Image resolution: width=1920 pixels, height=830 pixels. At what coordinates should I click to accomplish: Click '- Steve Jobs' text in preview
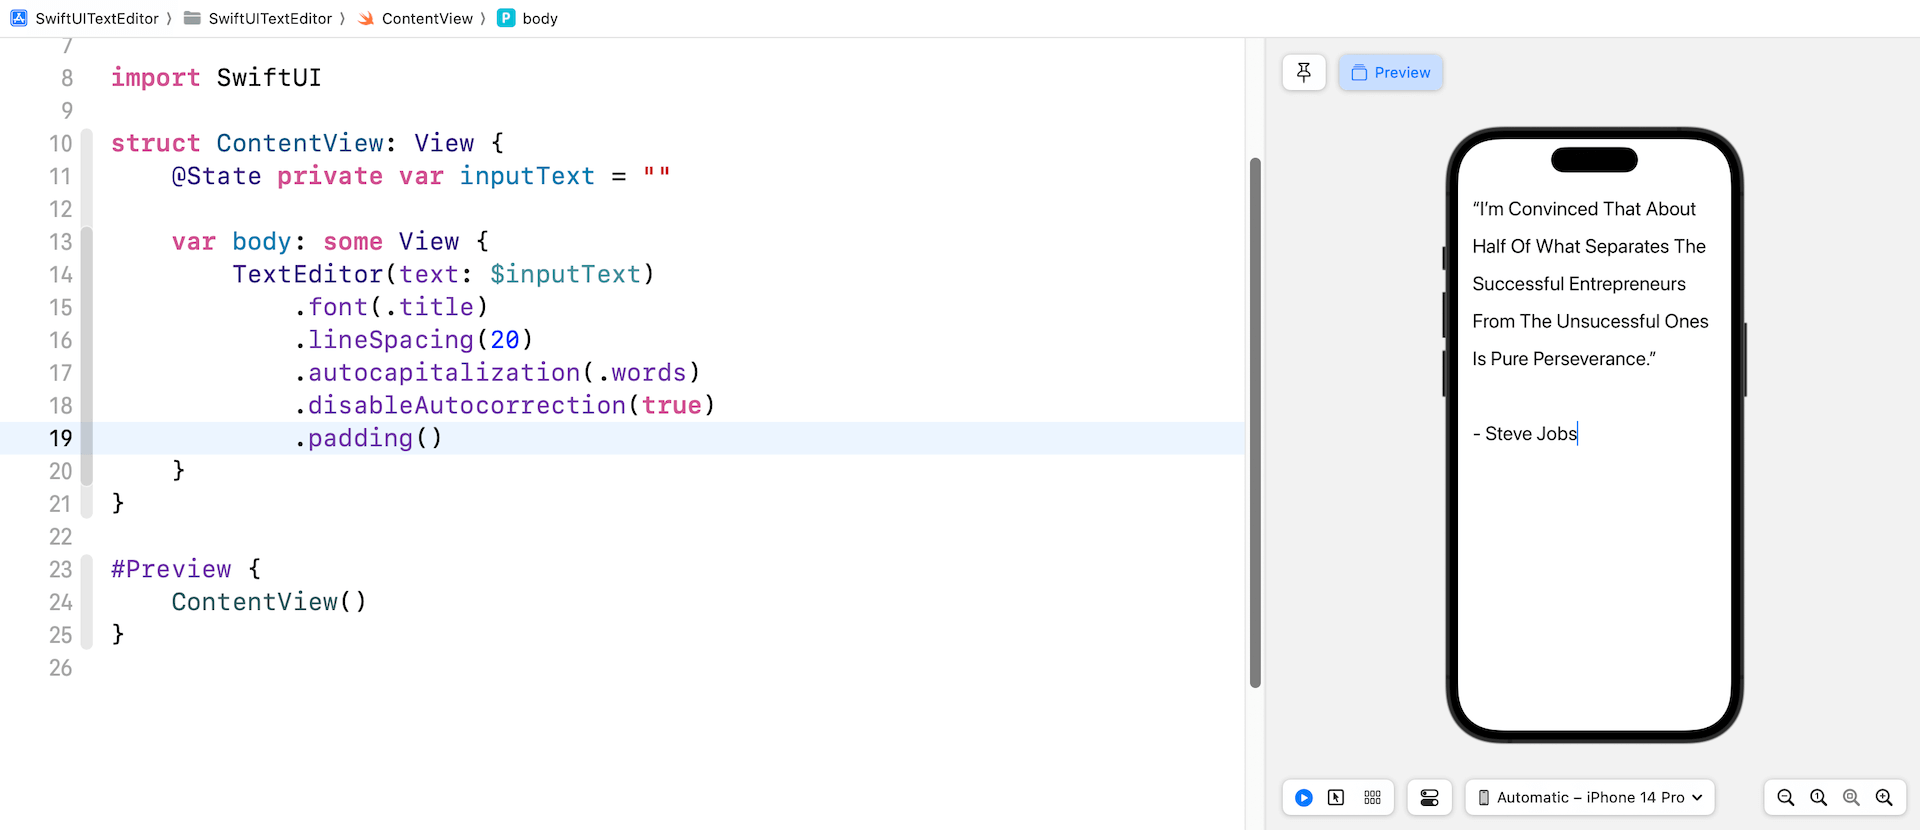[1525, 434]
